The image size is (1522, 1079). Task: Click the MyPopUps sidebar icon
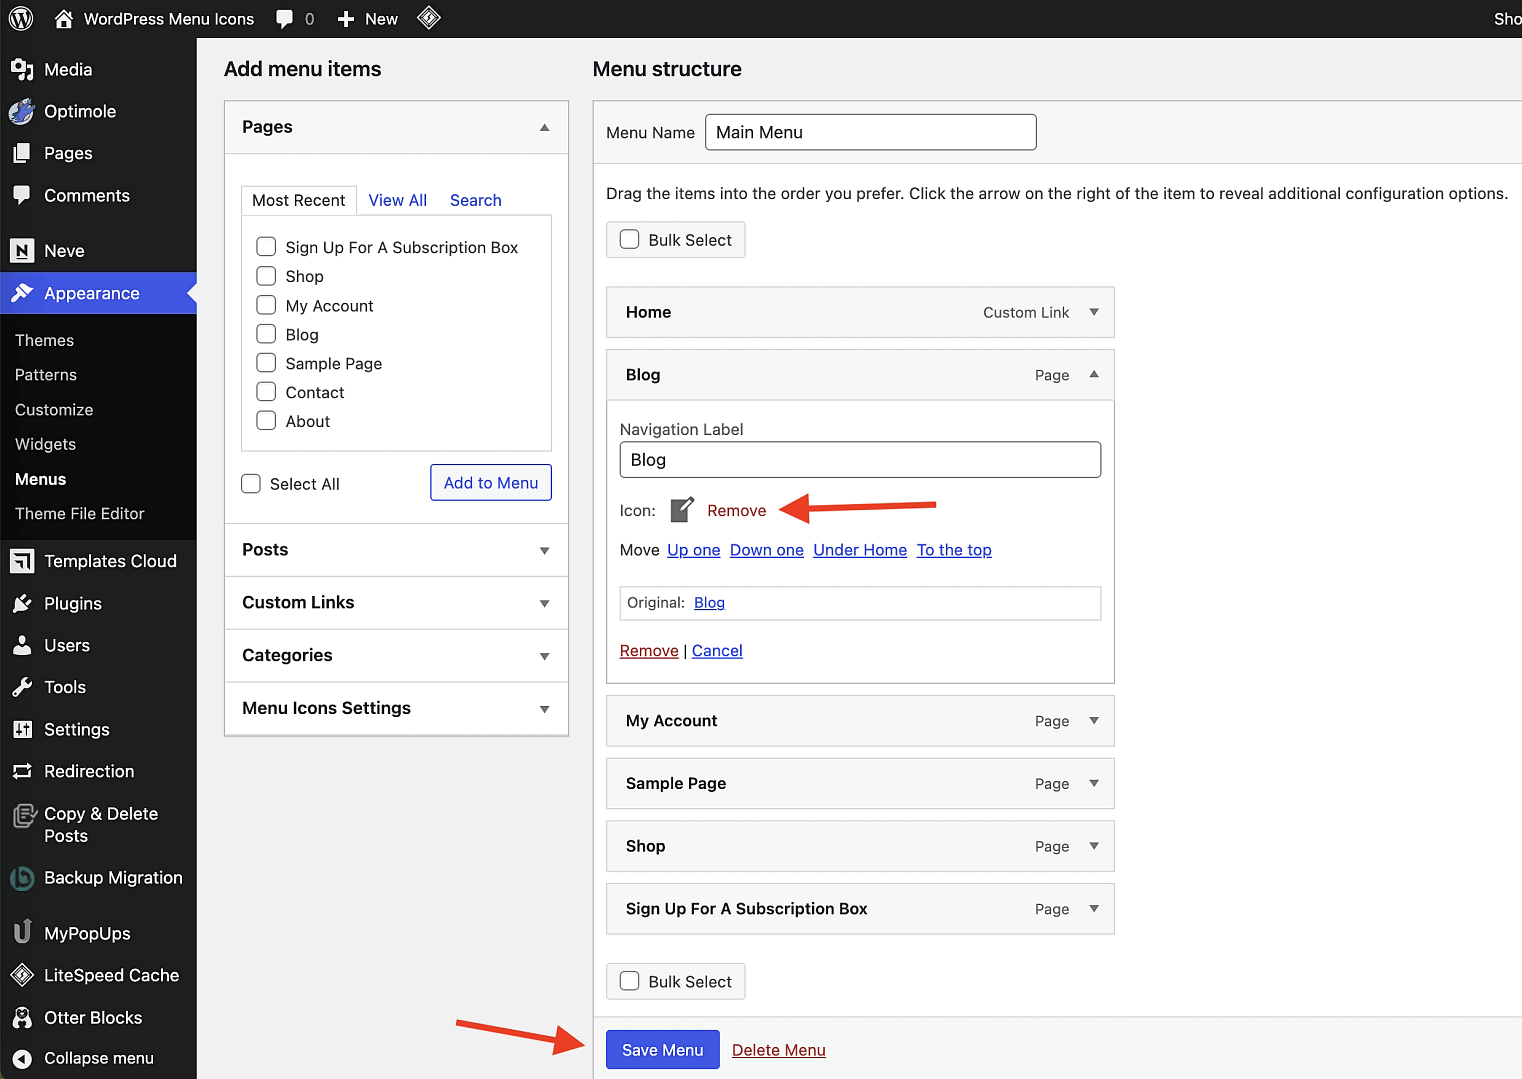click(22, 932)
